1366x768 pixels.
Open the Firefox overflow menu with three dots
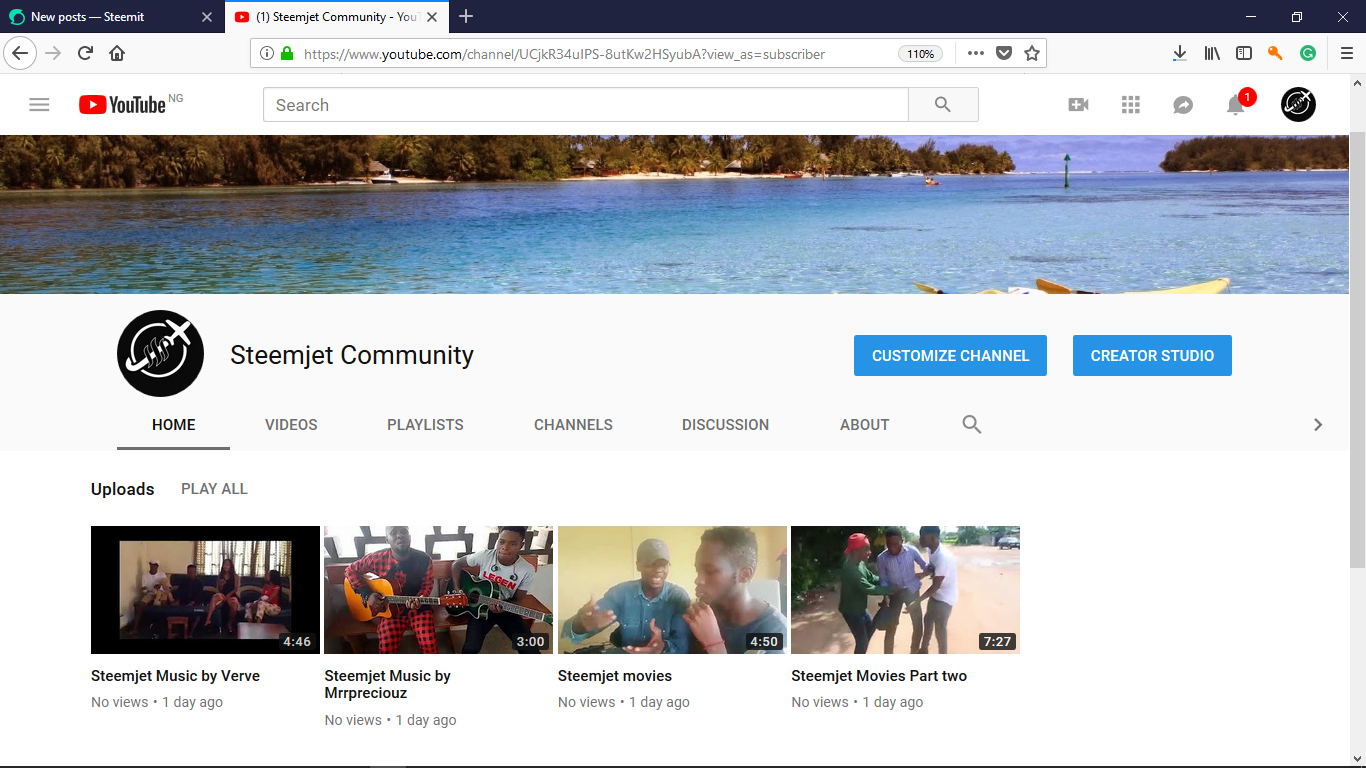tap(975, 52)
